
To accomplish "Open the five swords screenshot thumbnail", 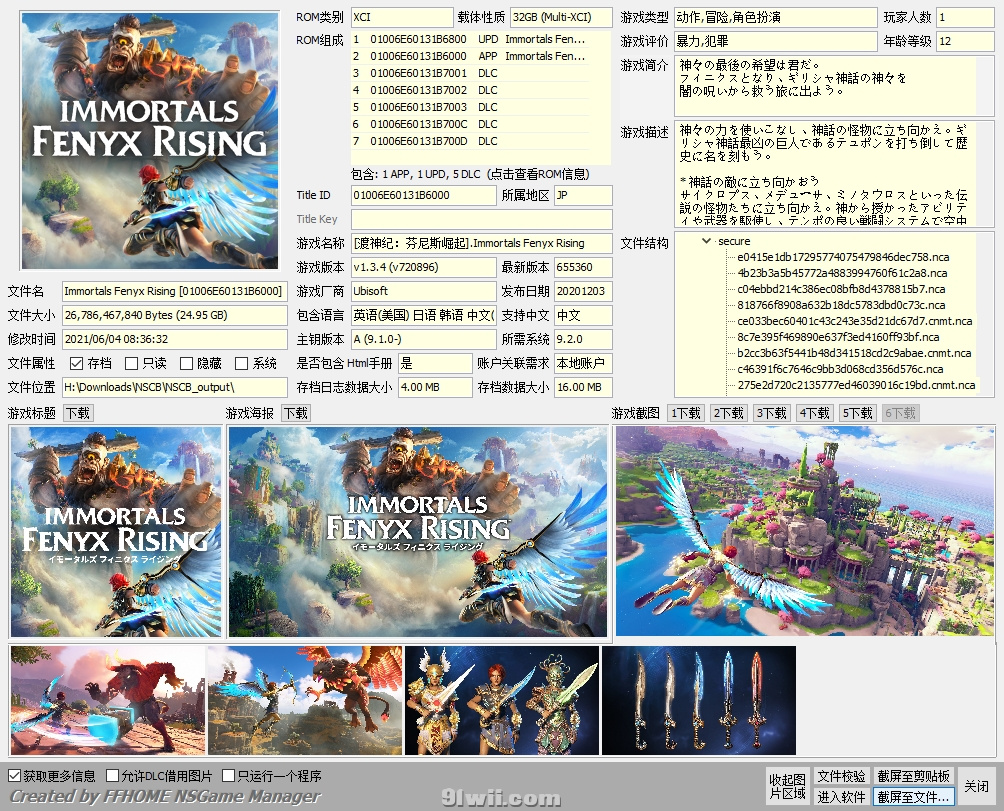I will pyautogui.click(x=699, y=700).
